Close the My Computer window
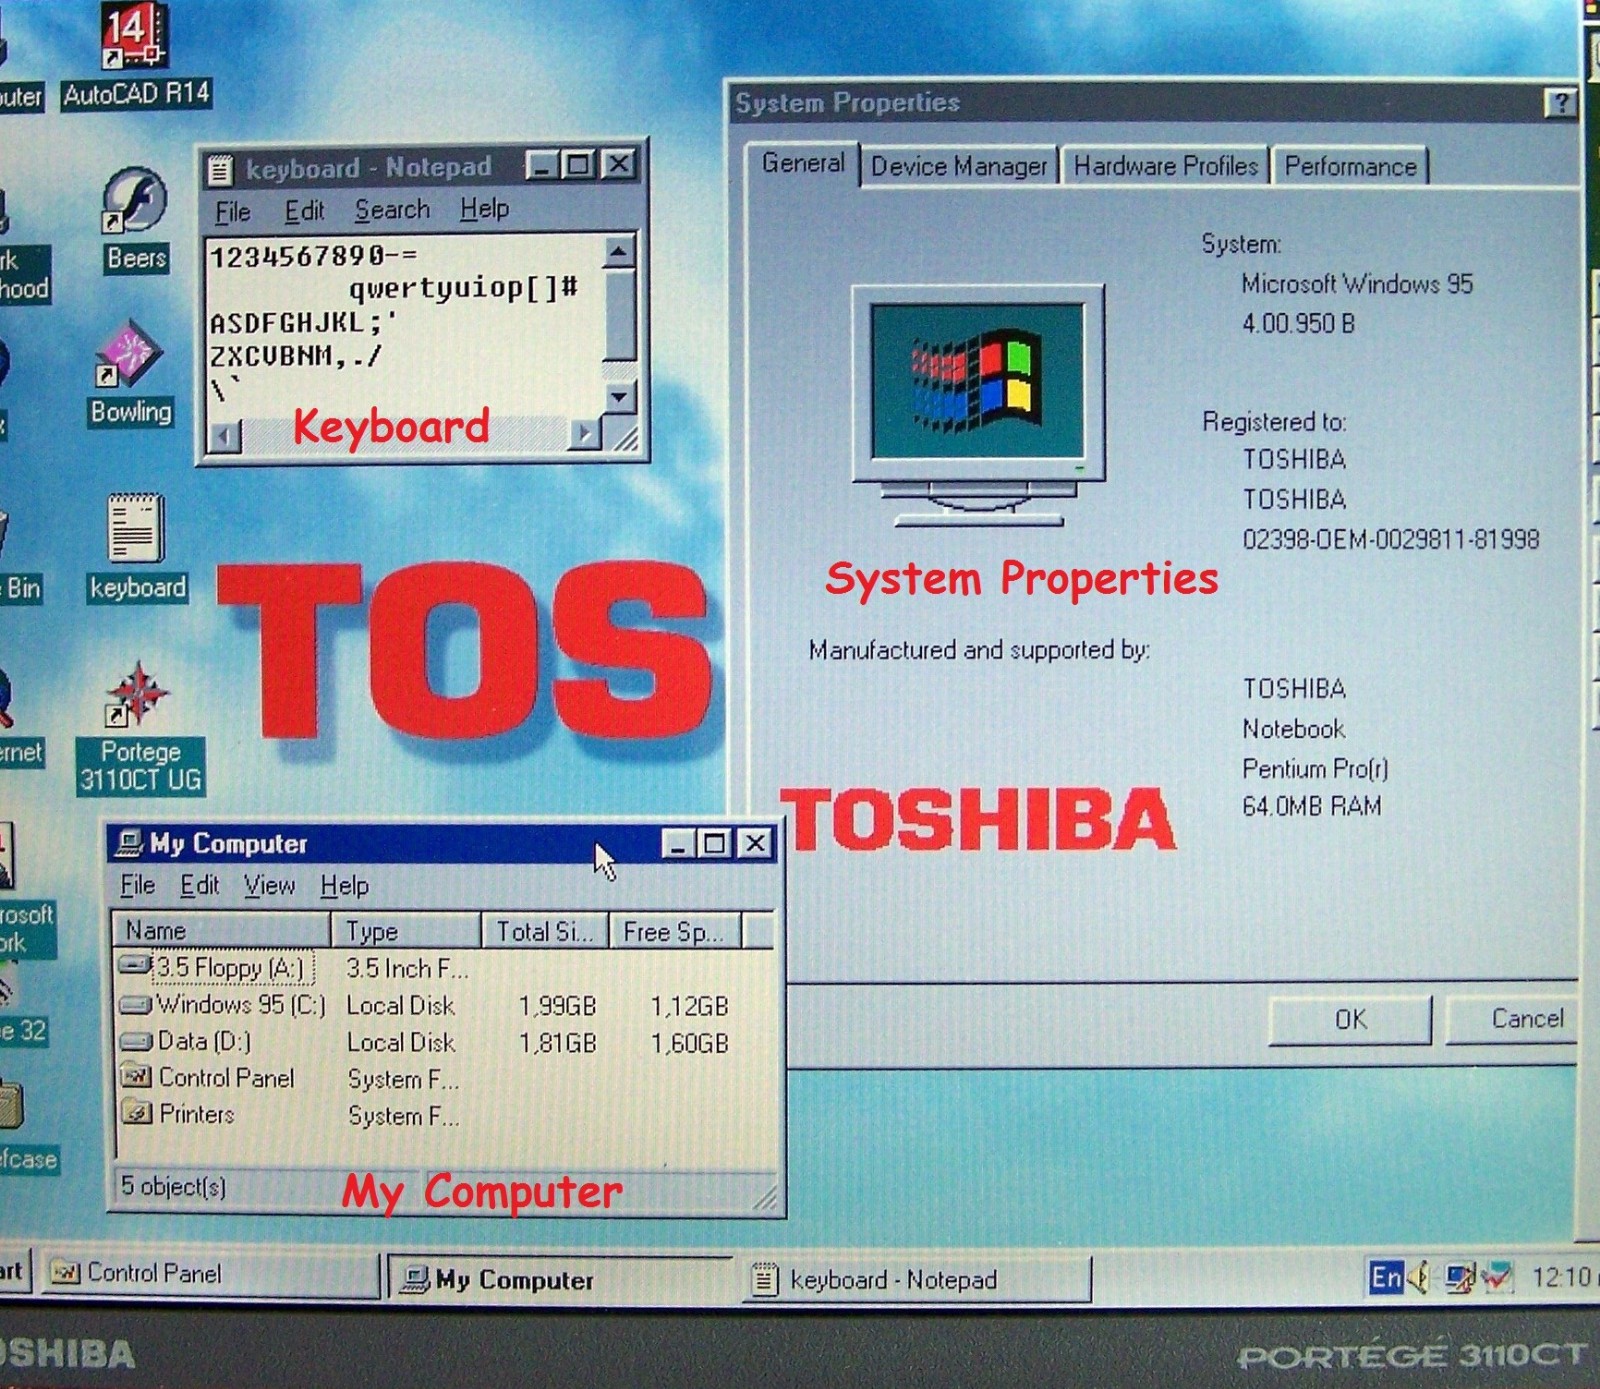The height and width of the screenshot is (1389, 1600). pyautogui.click(x=755, y=843)
